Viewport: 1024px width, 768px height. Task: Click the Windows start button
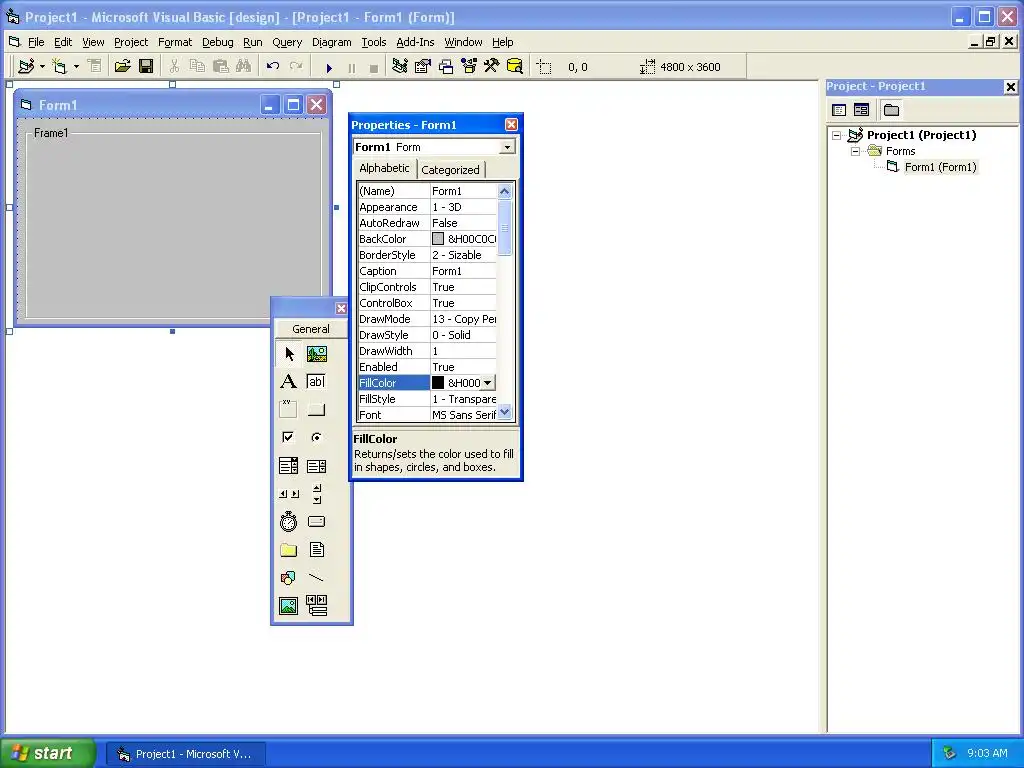point(47,753)
